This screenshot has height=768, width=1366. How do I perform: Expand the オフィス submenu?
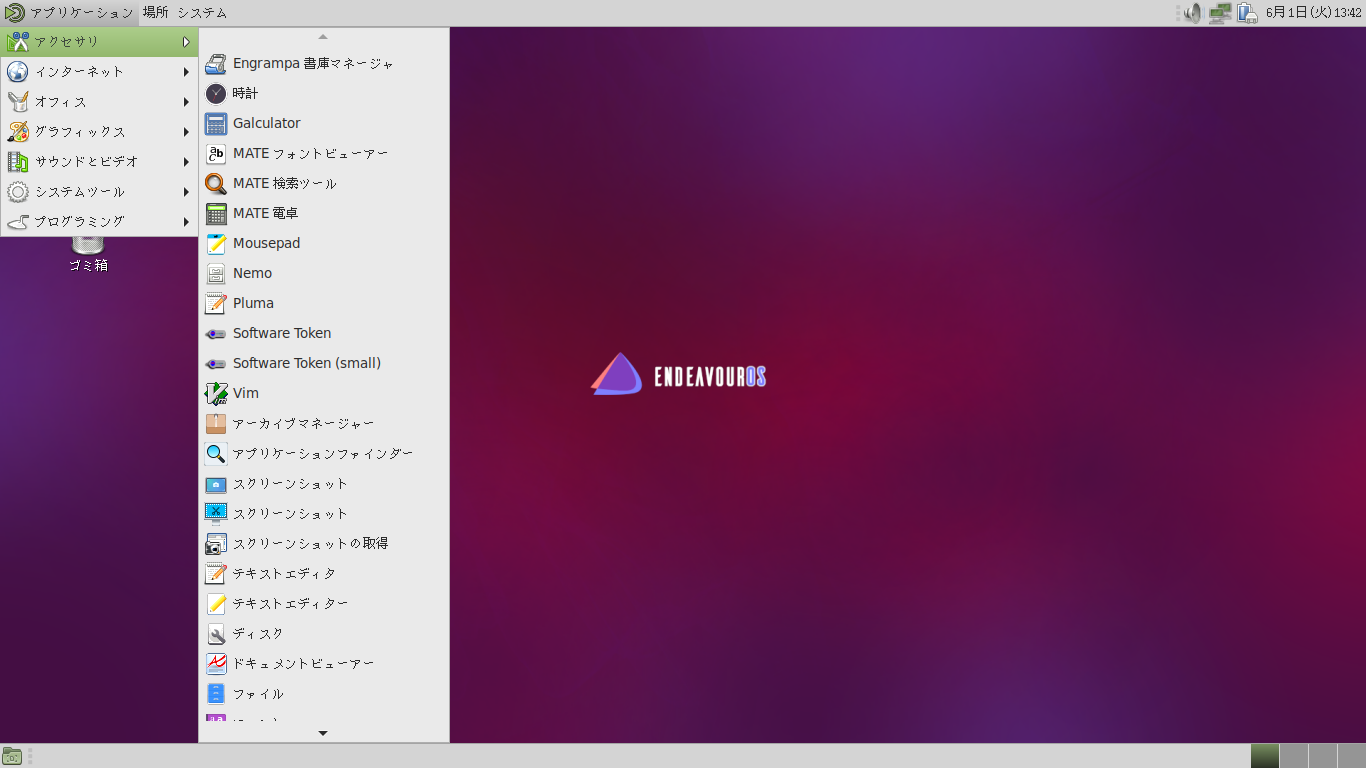coord(99,101)
